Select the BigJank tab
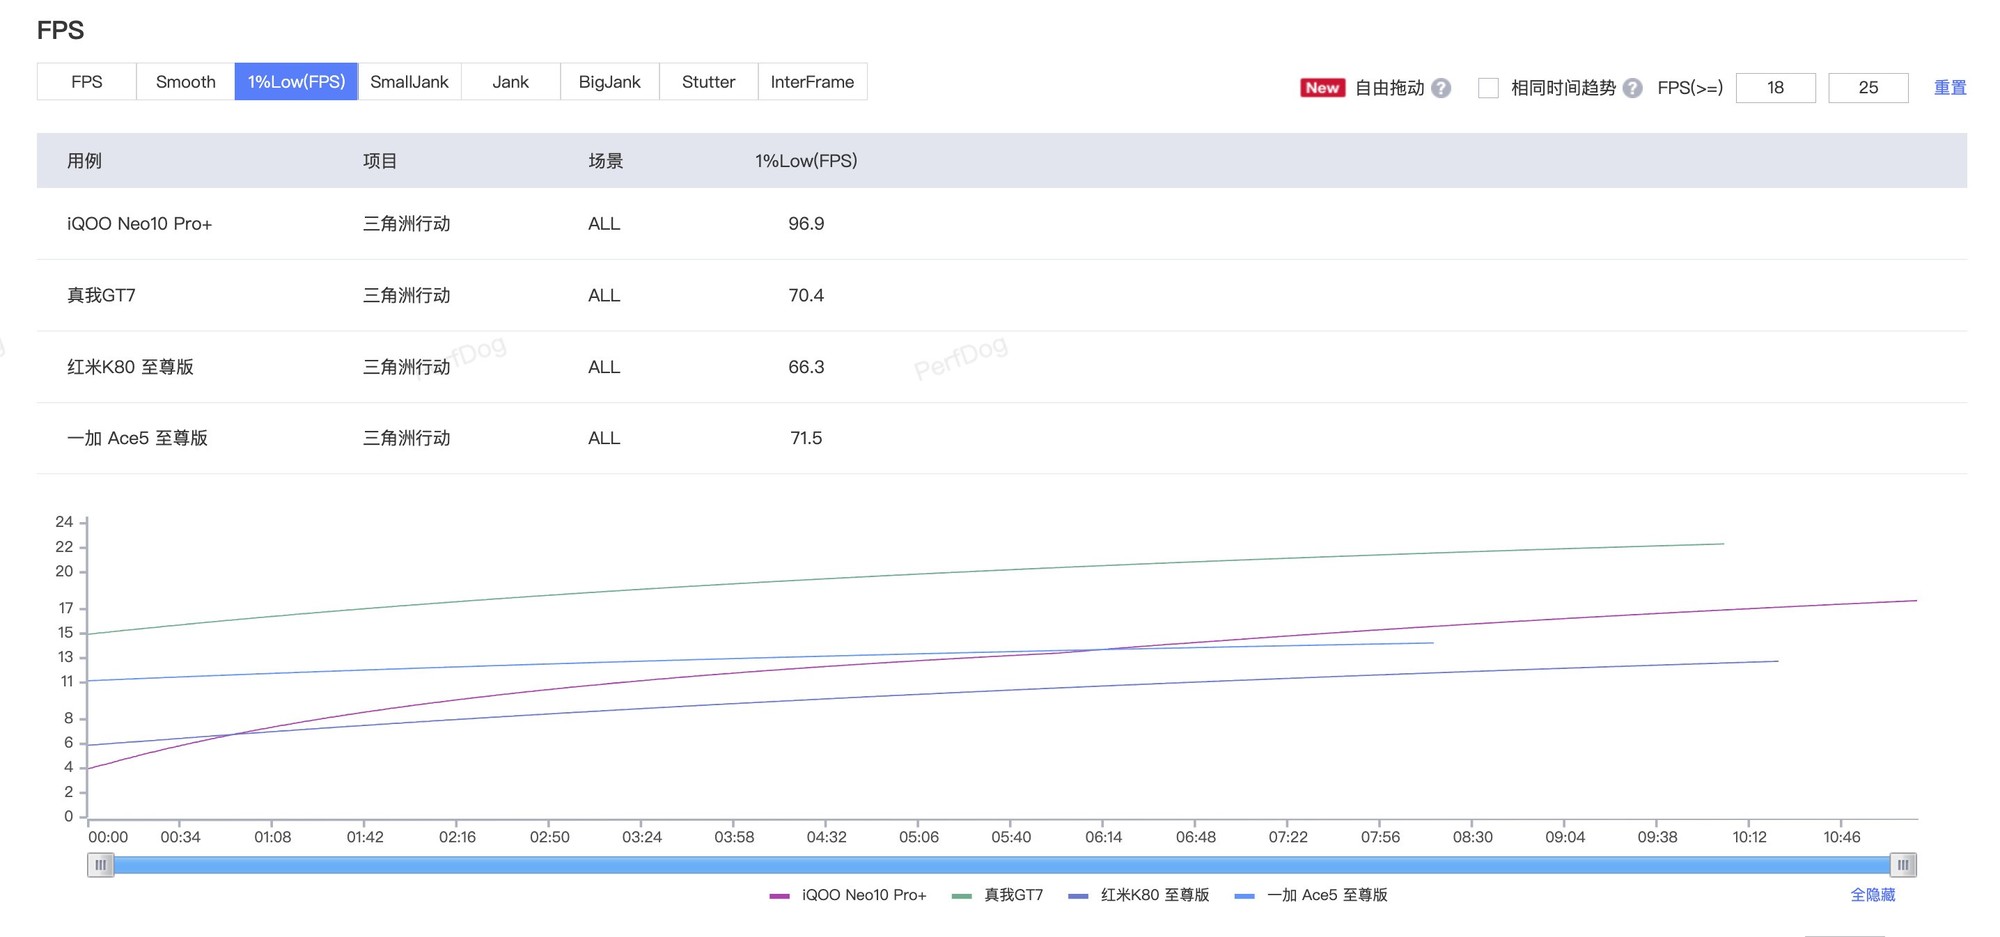This screenshot has height=937, width=2000. pos(609,82)
